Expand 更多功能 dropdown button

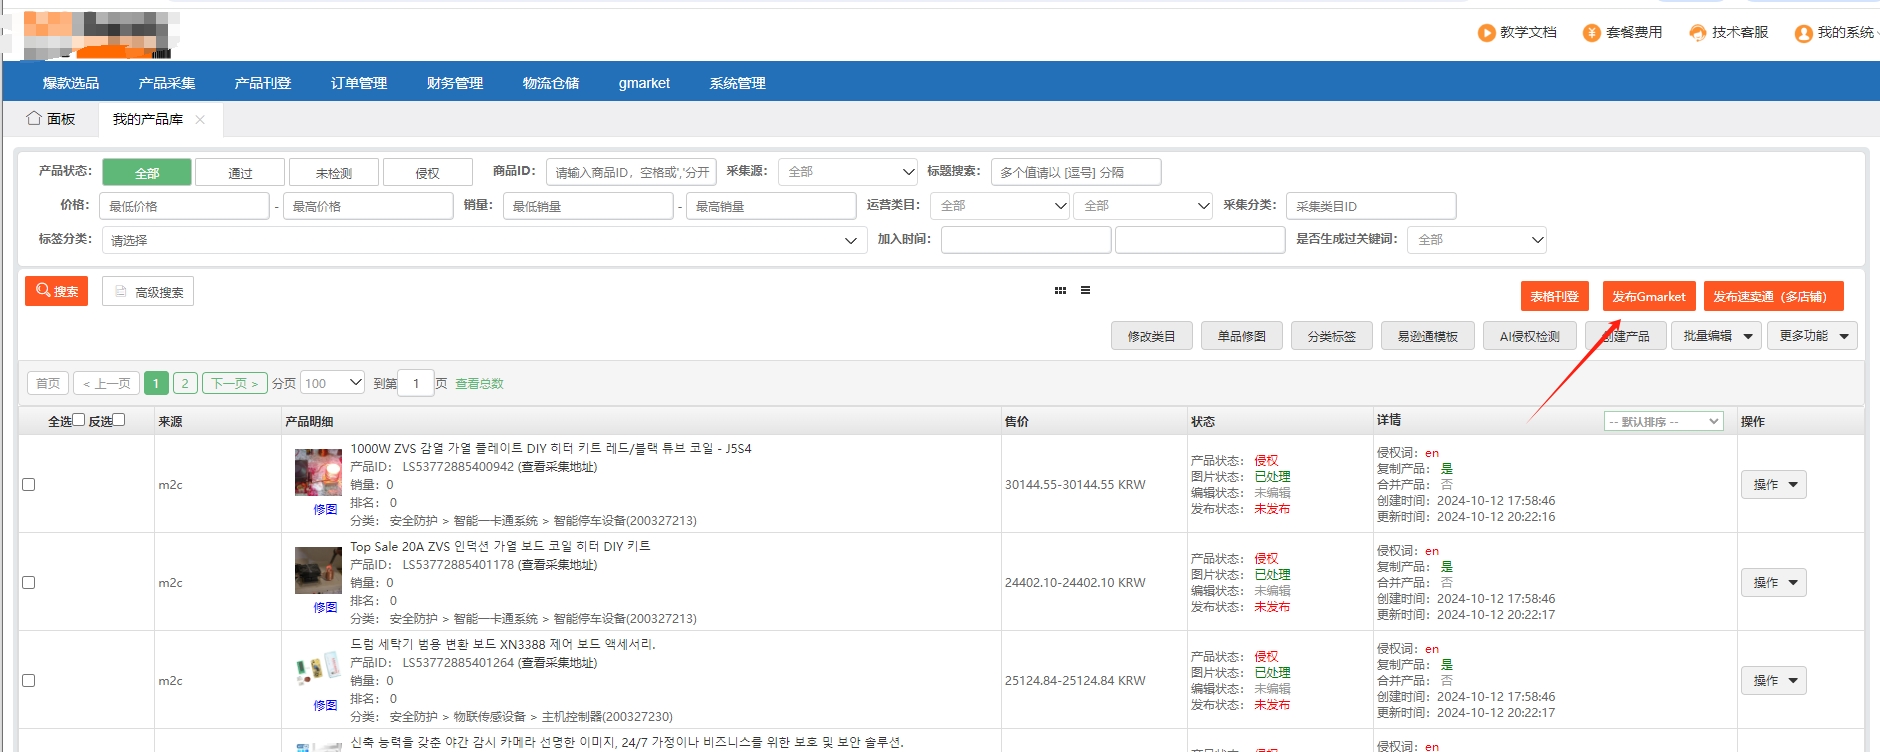pos(1812,336)
